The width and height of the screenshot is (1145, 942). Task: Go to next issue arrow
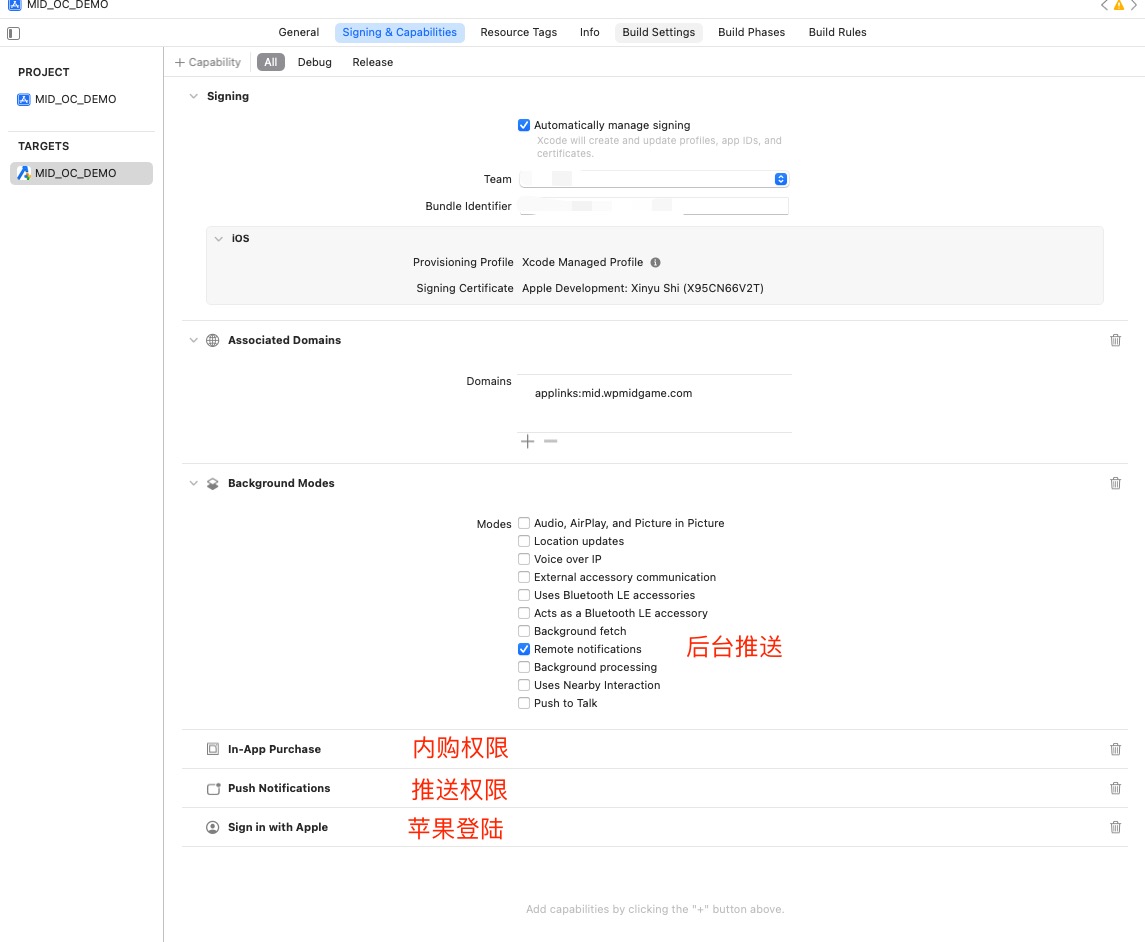[x=1134, y=5]
